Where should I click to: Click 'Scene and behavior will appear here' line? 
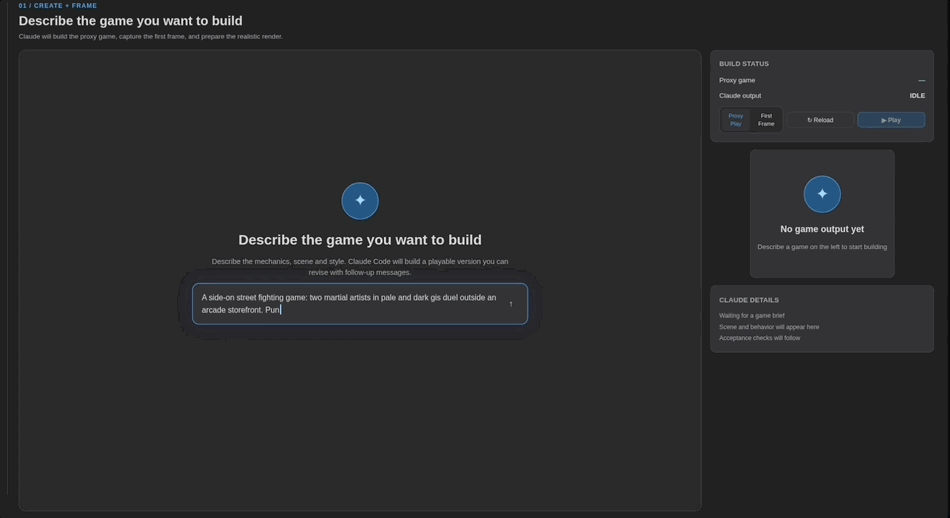pyautogui.click(x=769, y=327)
